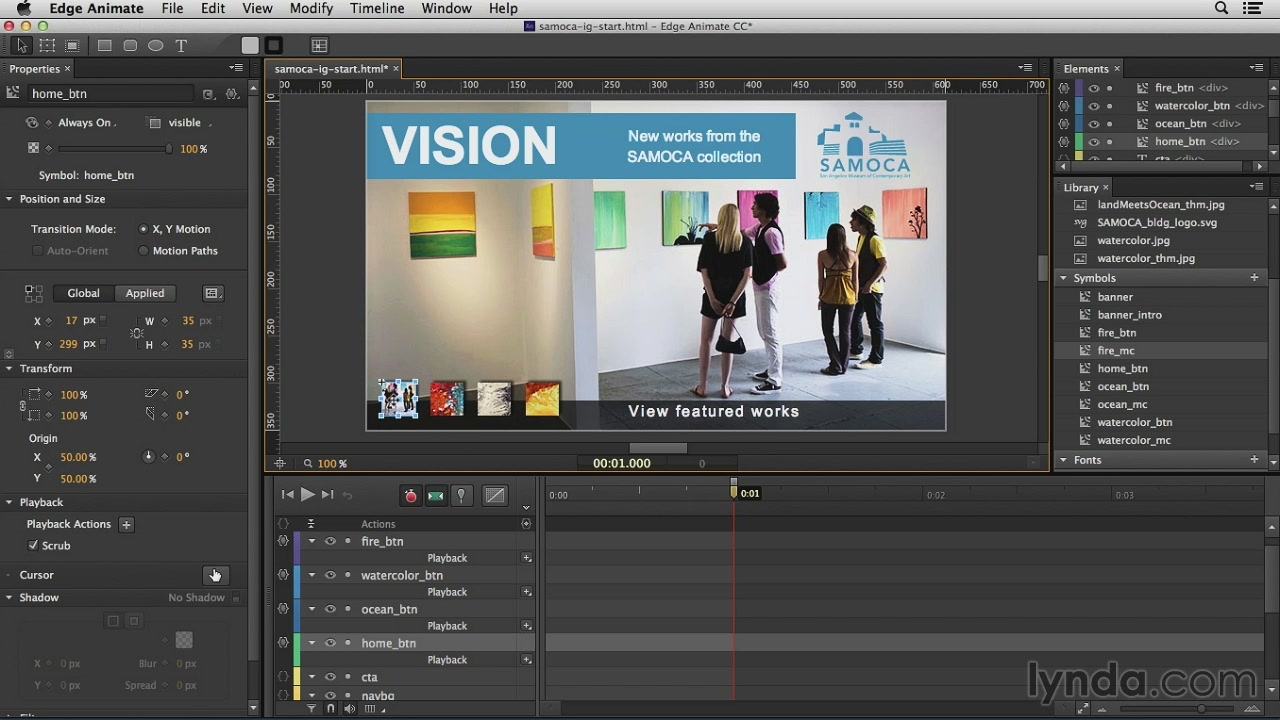The image size is (1280, 720).
Task: Toggle timeline audio speaker icon
Action: (x=349, y=709)
